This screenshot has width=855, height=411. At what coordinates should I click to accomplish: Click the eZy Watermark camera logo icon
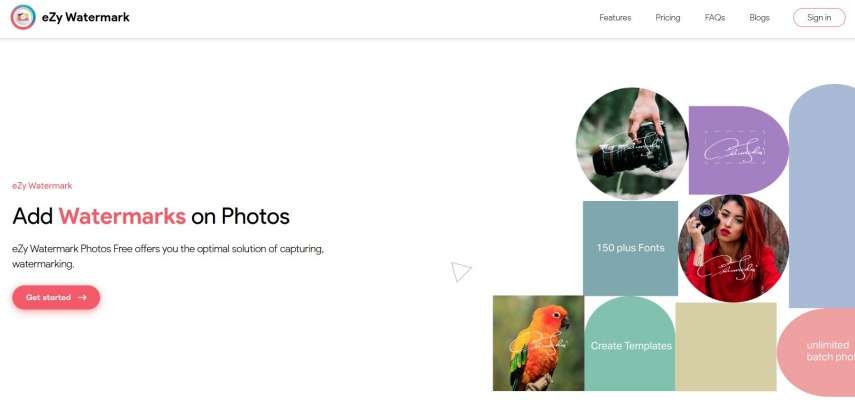point(23,17)
